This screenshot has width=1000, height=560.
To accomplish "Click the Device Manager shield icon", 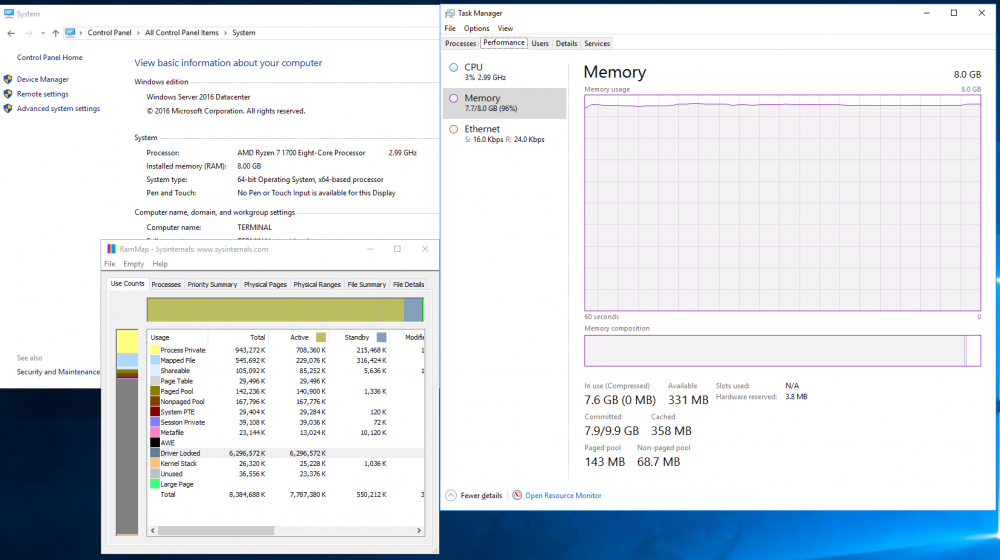I will click(8, 79).
